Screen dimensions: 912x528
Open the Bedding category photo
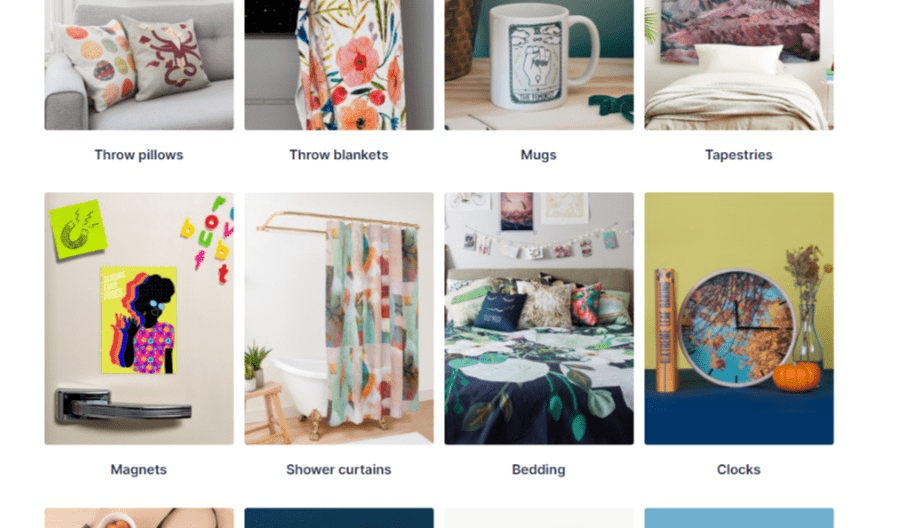[x=539, y=319]
